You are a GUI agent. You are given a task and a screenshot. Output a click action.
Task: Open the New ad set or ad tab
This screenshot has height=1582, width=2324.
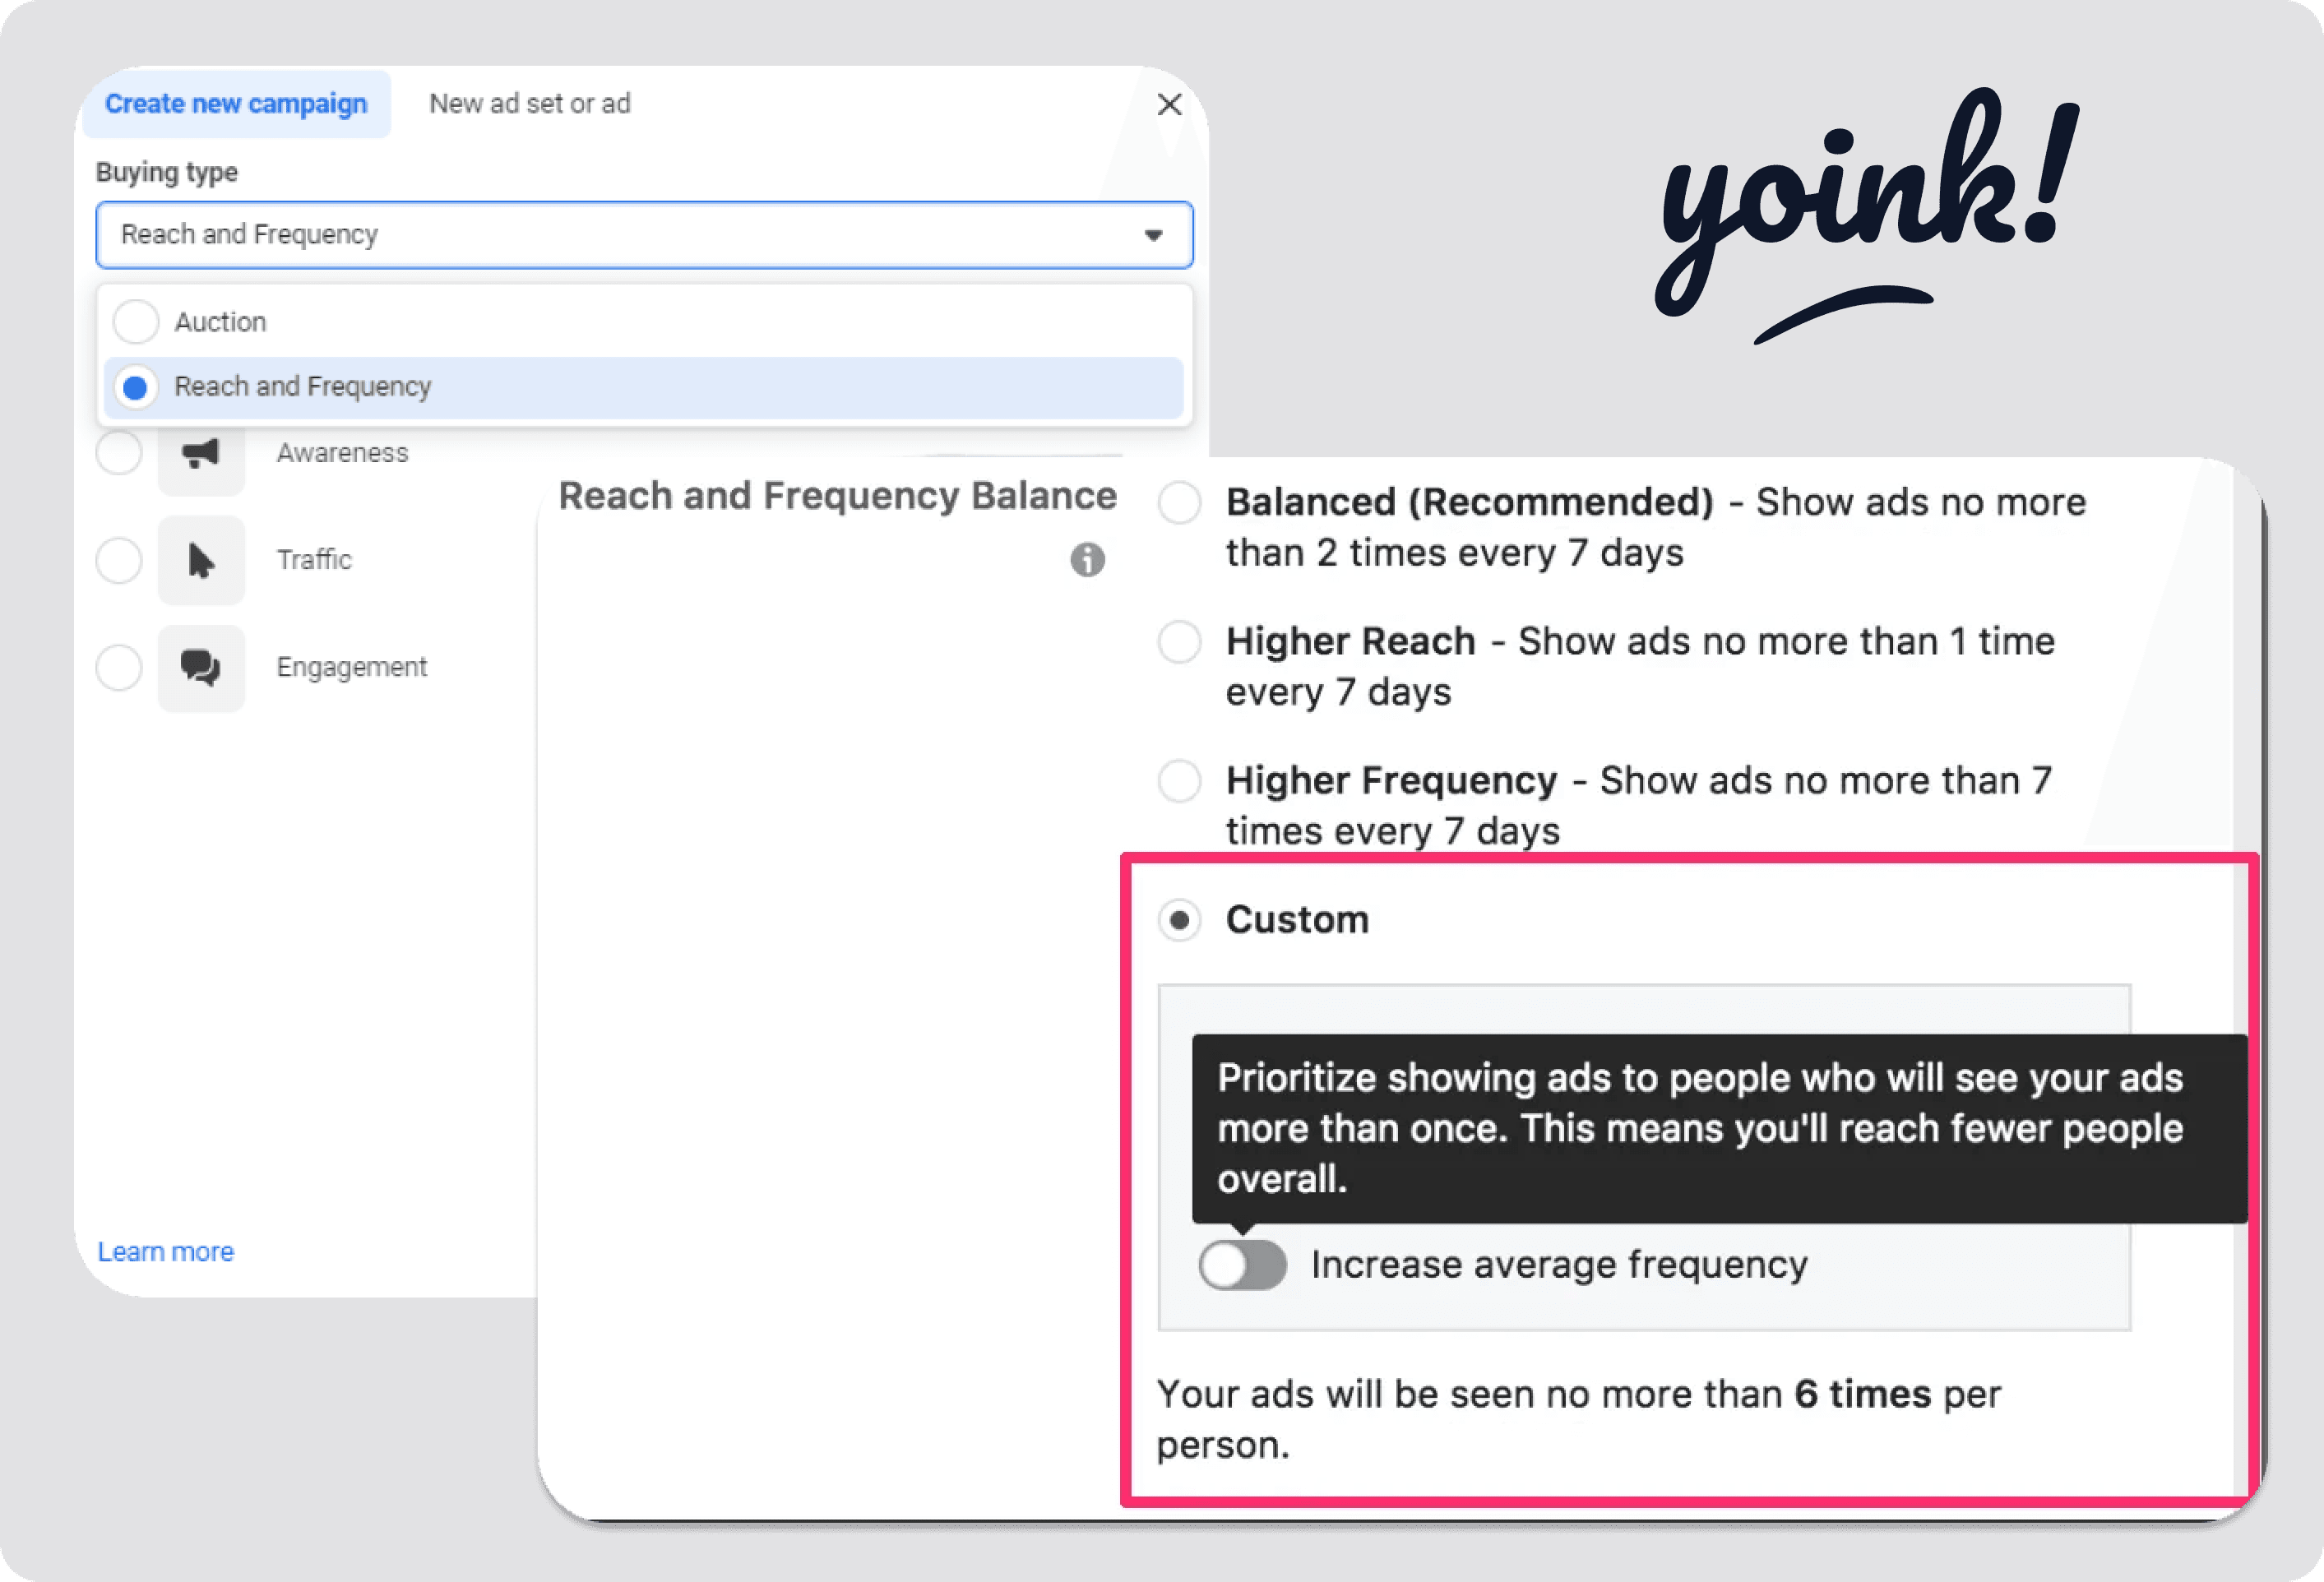tap(530, 104)
